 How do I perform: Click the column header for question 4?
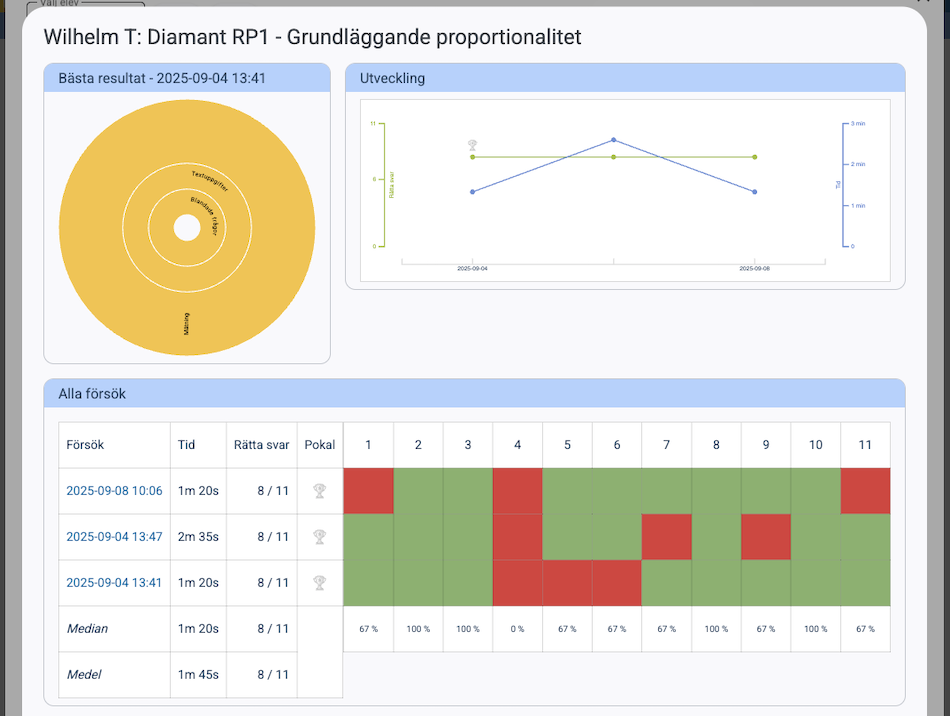point(517,445)
